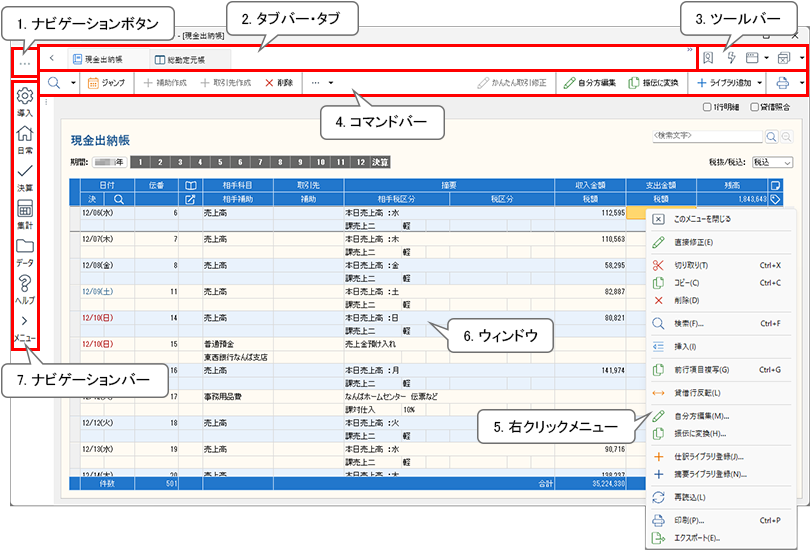Click ライブラリ追加 in the command bar

click(724, 83)
